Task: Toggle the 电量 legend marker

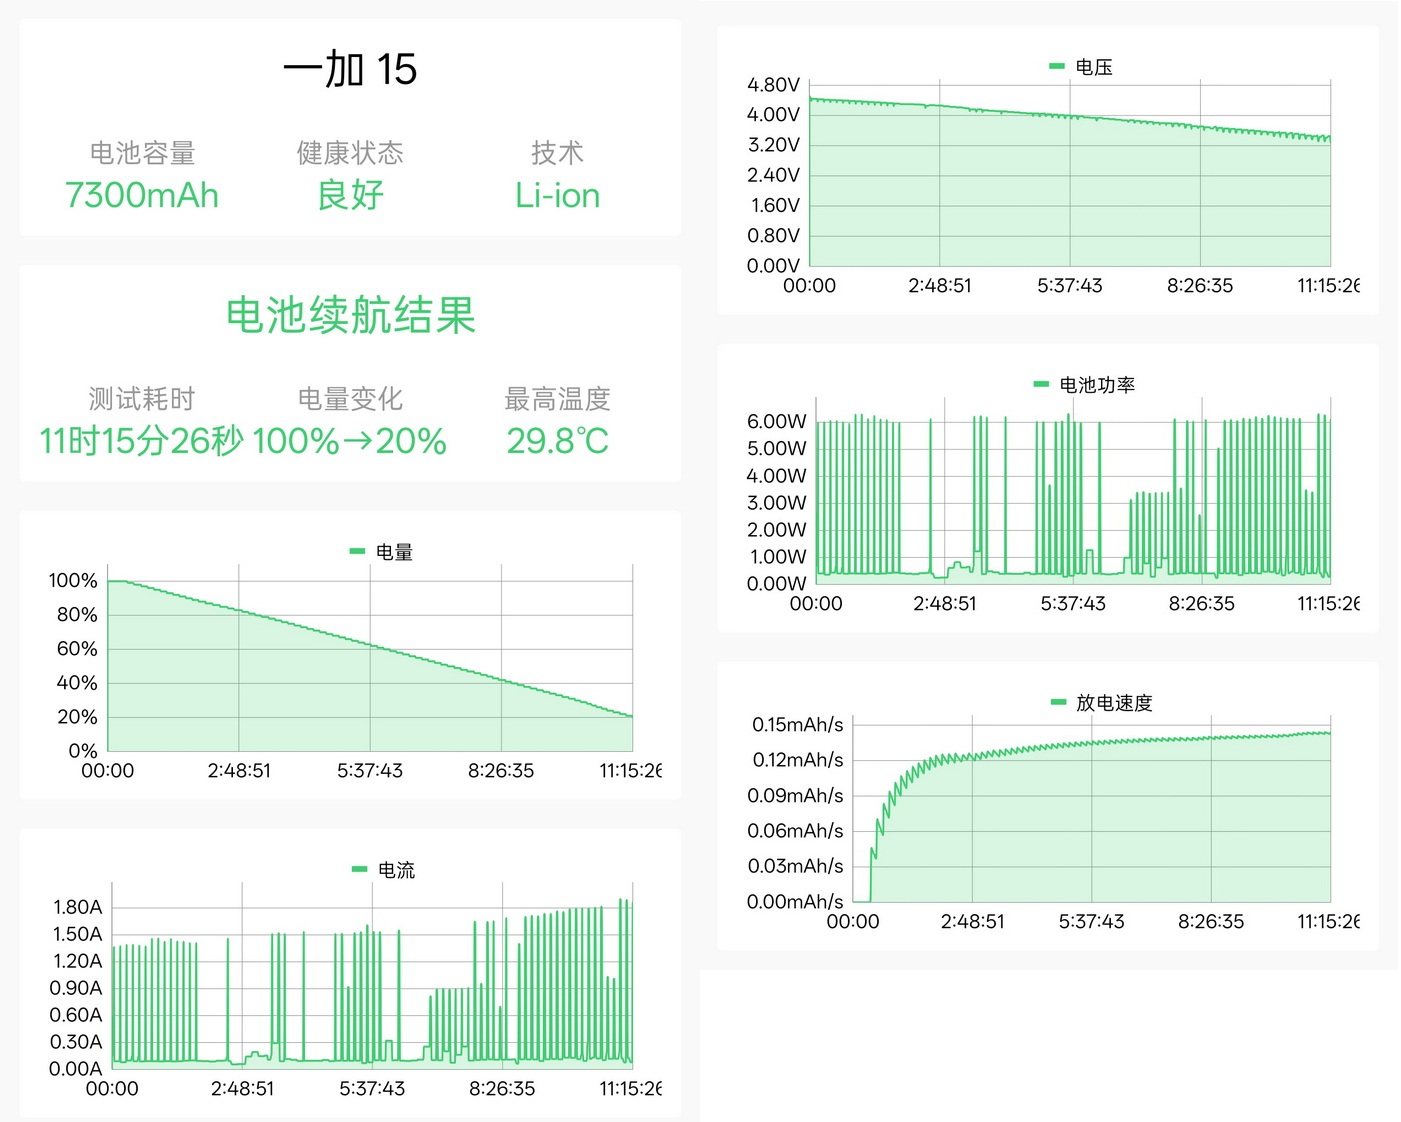Action: tap(357, 551)
